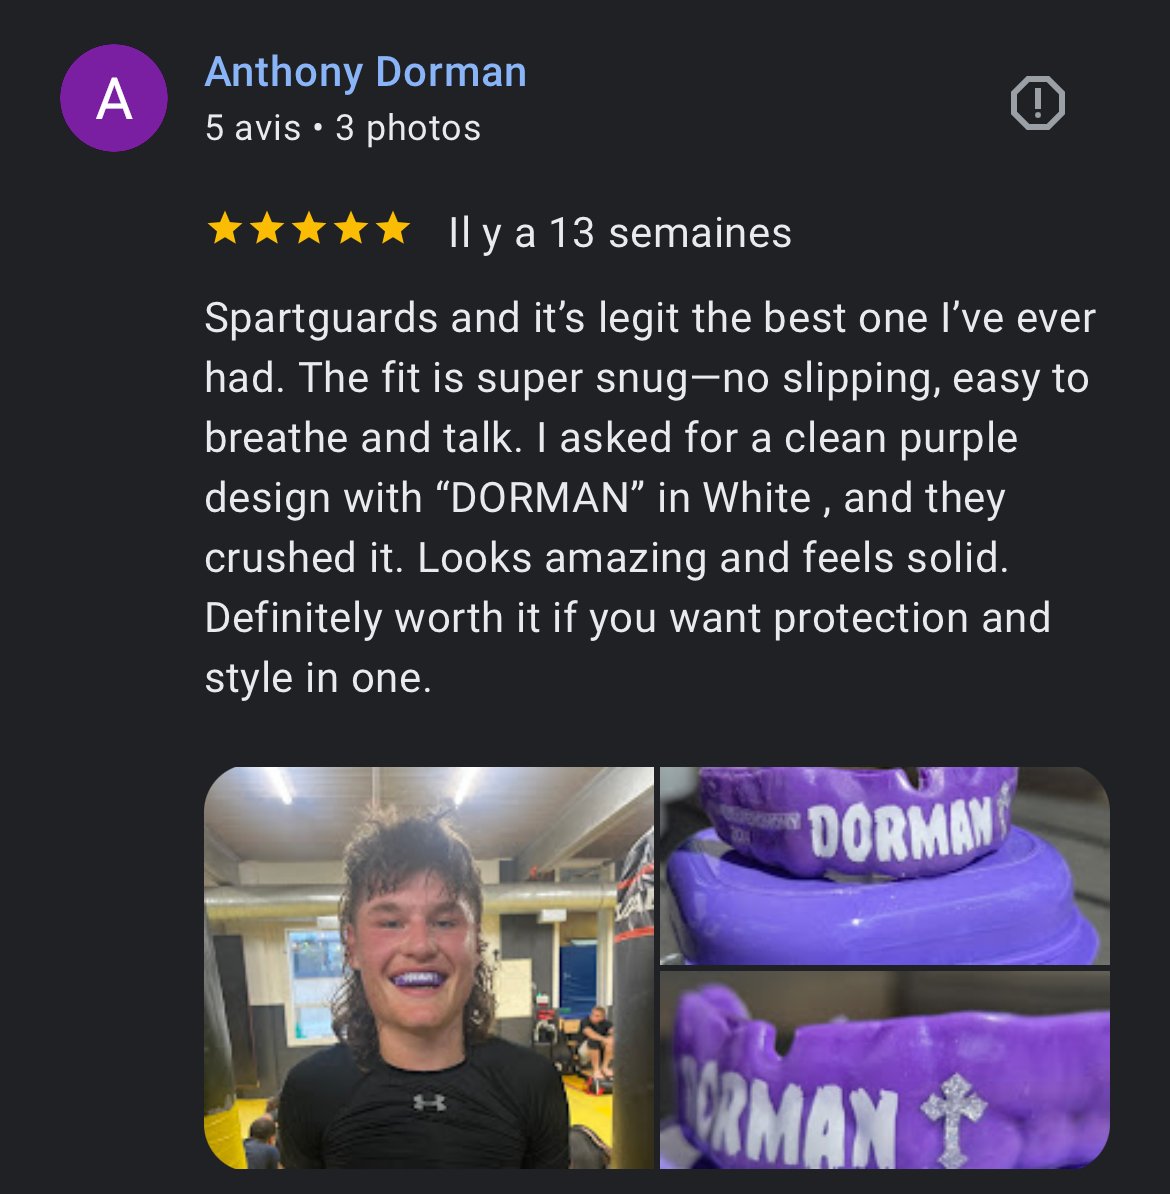This screenshot has height=1194, width=1170.
Task: Open the photo of smiling man wearing mouthguard
Action: 429,967
